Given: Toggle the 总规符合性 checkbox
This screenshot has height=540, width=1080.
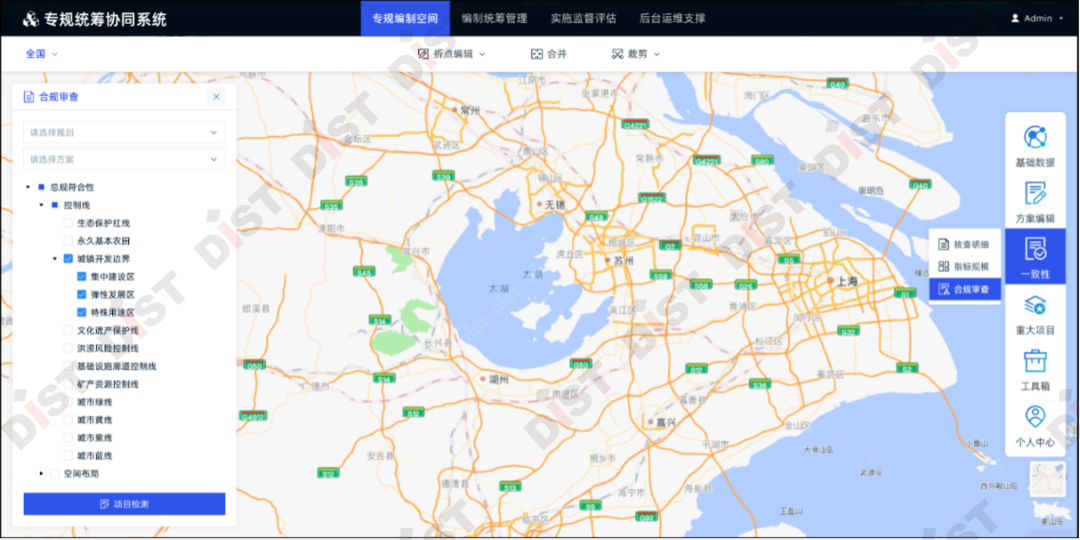Looking at the screenshot, I should (x=41, y=187).
